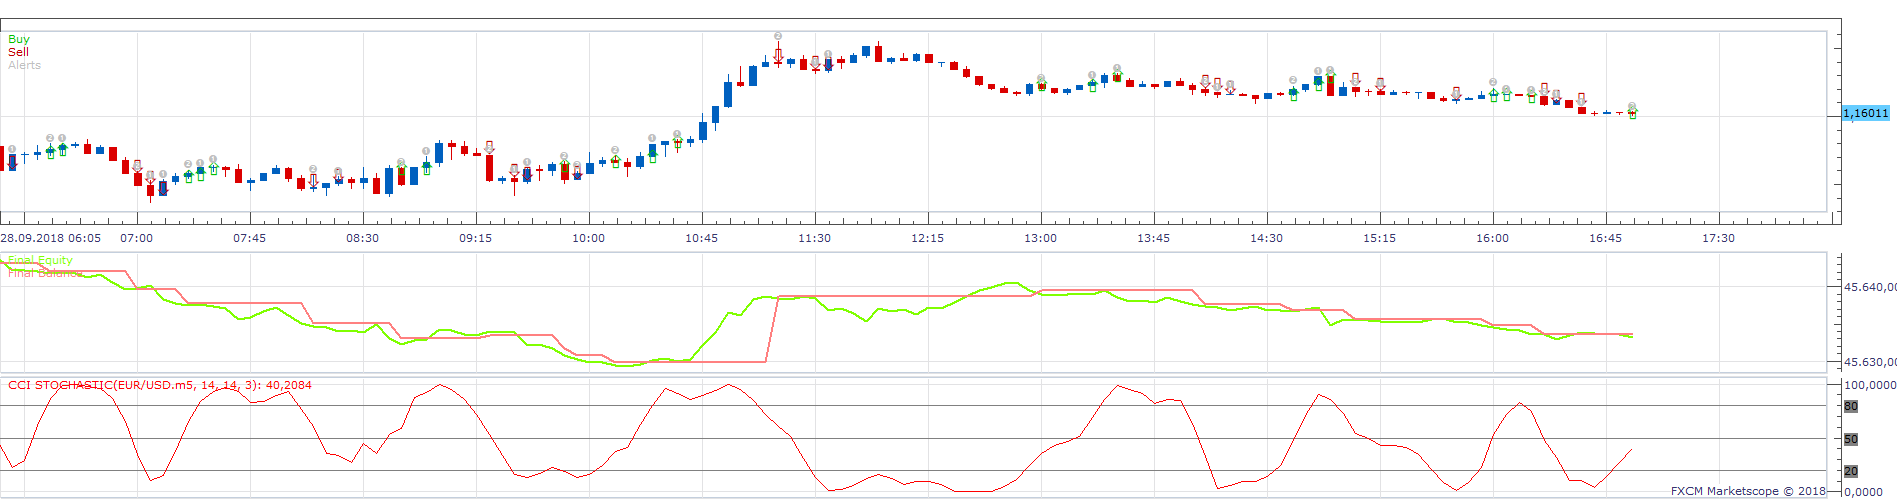Screen dimensions: 1899x500
Task: Click the 10:45 time axis label
Action: (702, 238)
